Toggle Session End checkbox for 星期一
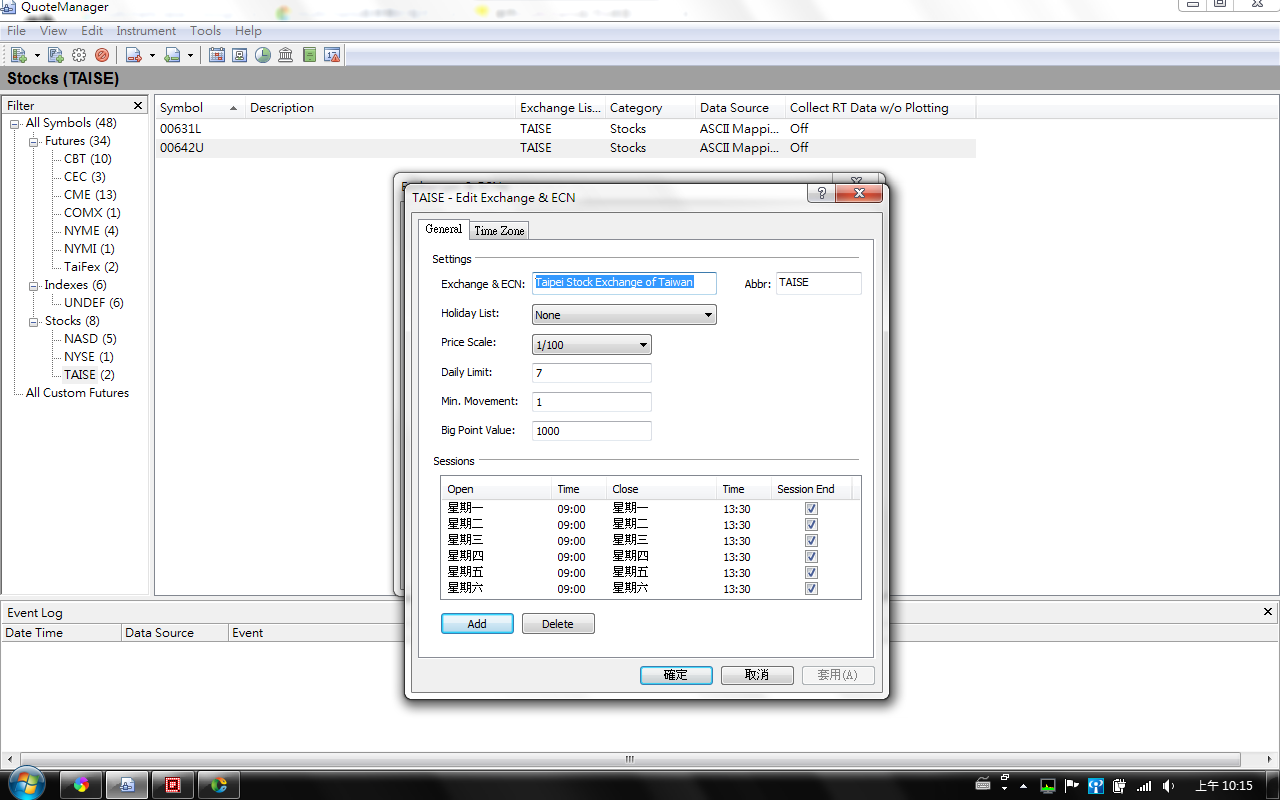Image resolution: width=1280 pixels, height=800 pixels. pyautogui.click(x=811, y=509)
